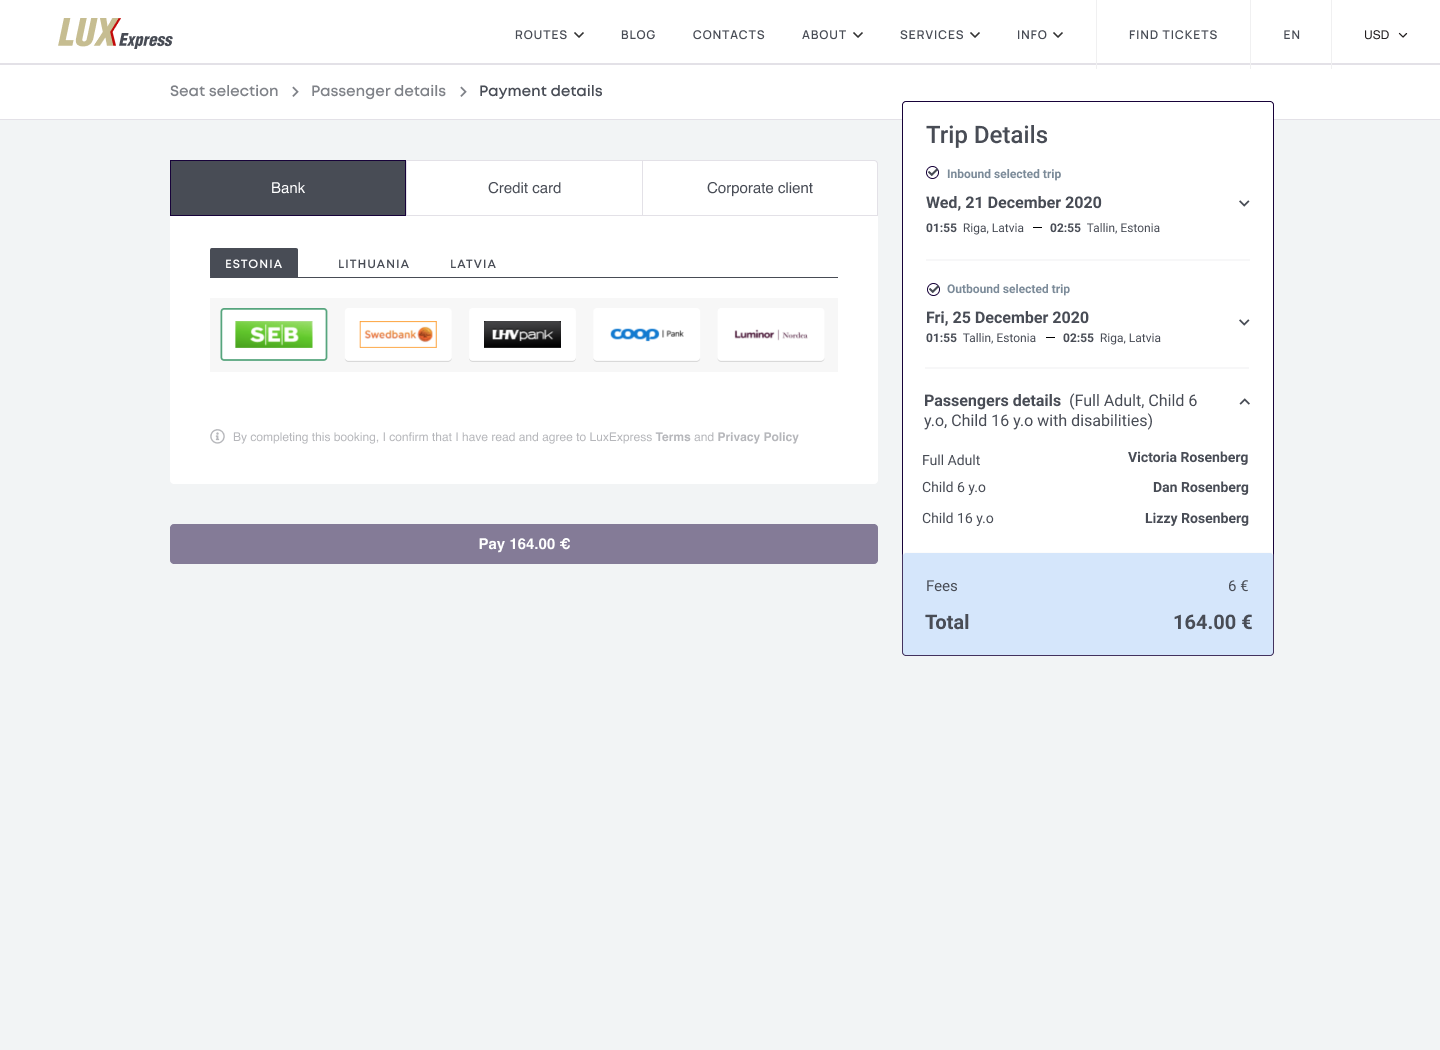Image resolution: width=1440 pixels, height=1050 pixels.
Task: Select the Bank payment tab
Action: pyautogui.click(x=288, y=188)
